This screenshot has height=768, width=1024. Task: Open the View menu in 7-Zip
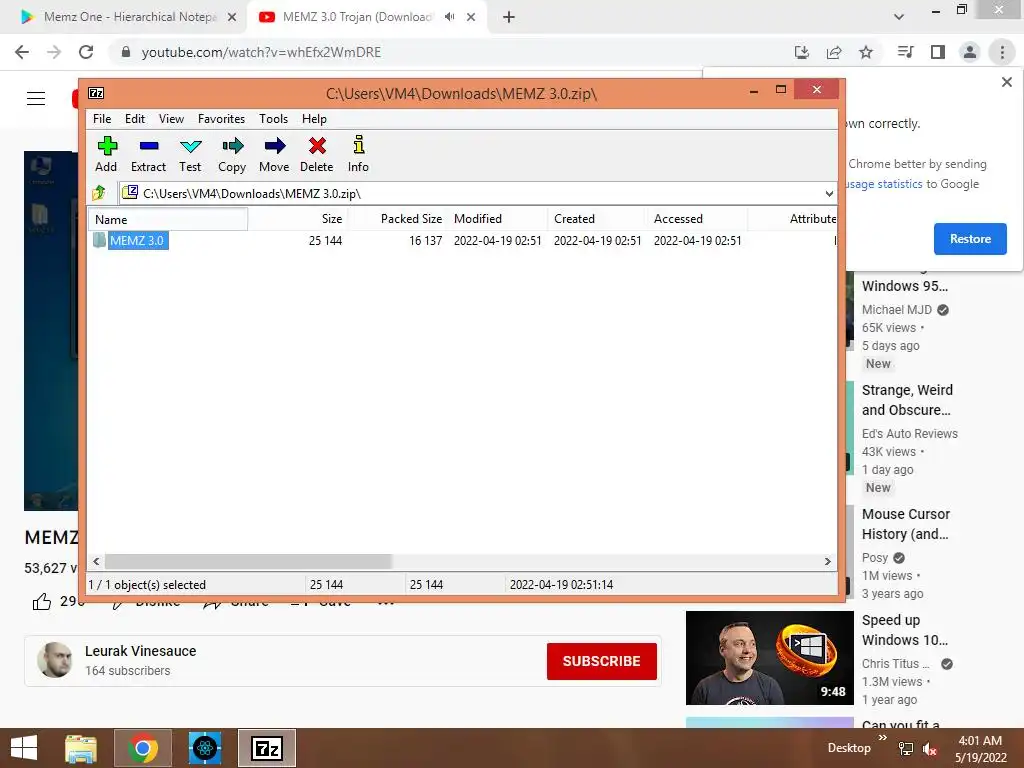pos(171,119)
